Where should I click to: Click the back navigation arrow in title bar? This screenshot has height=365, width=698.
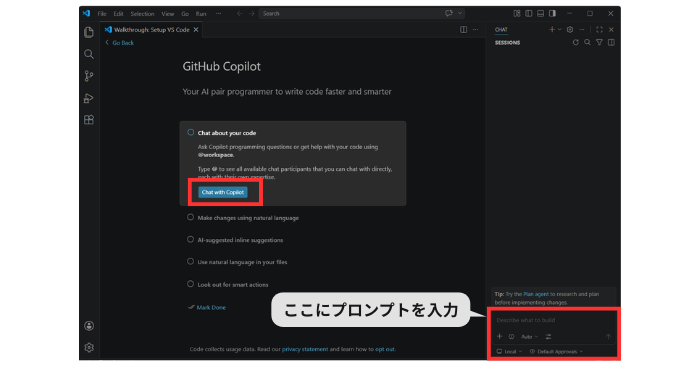[x=239, y=13]
